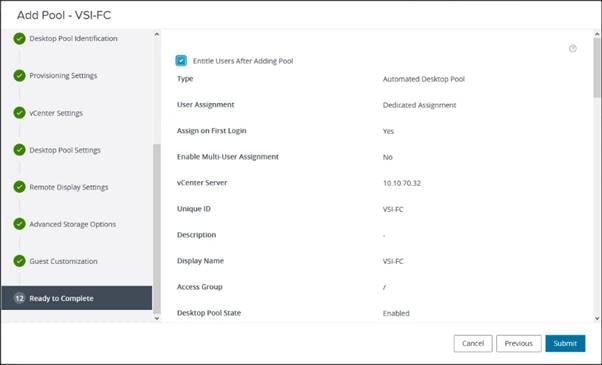Click the No value for Multi-User Assignment
The height and width of the screenshot is (365, 602).
[x=387, y=157]
